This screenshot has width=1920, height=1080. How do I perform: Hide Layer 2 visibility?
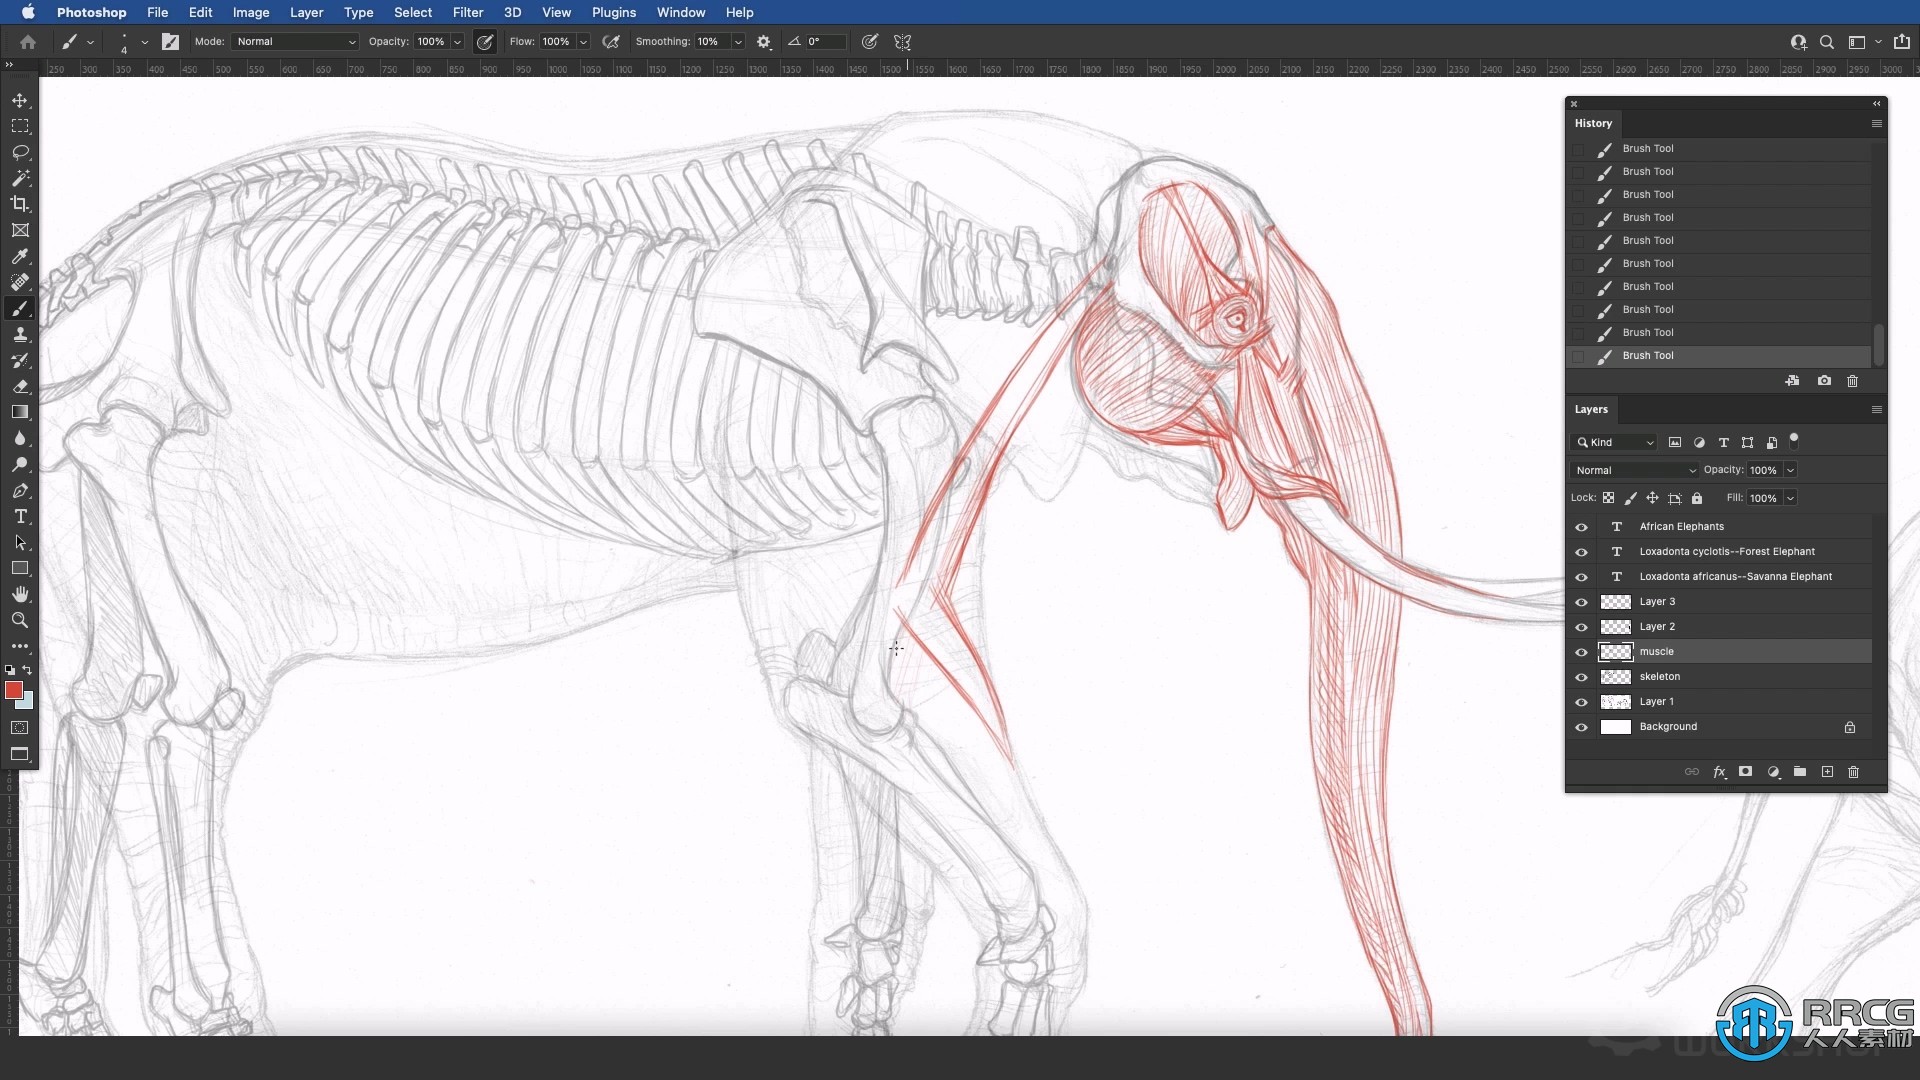(x=1581, y=627)
